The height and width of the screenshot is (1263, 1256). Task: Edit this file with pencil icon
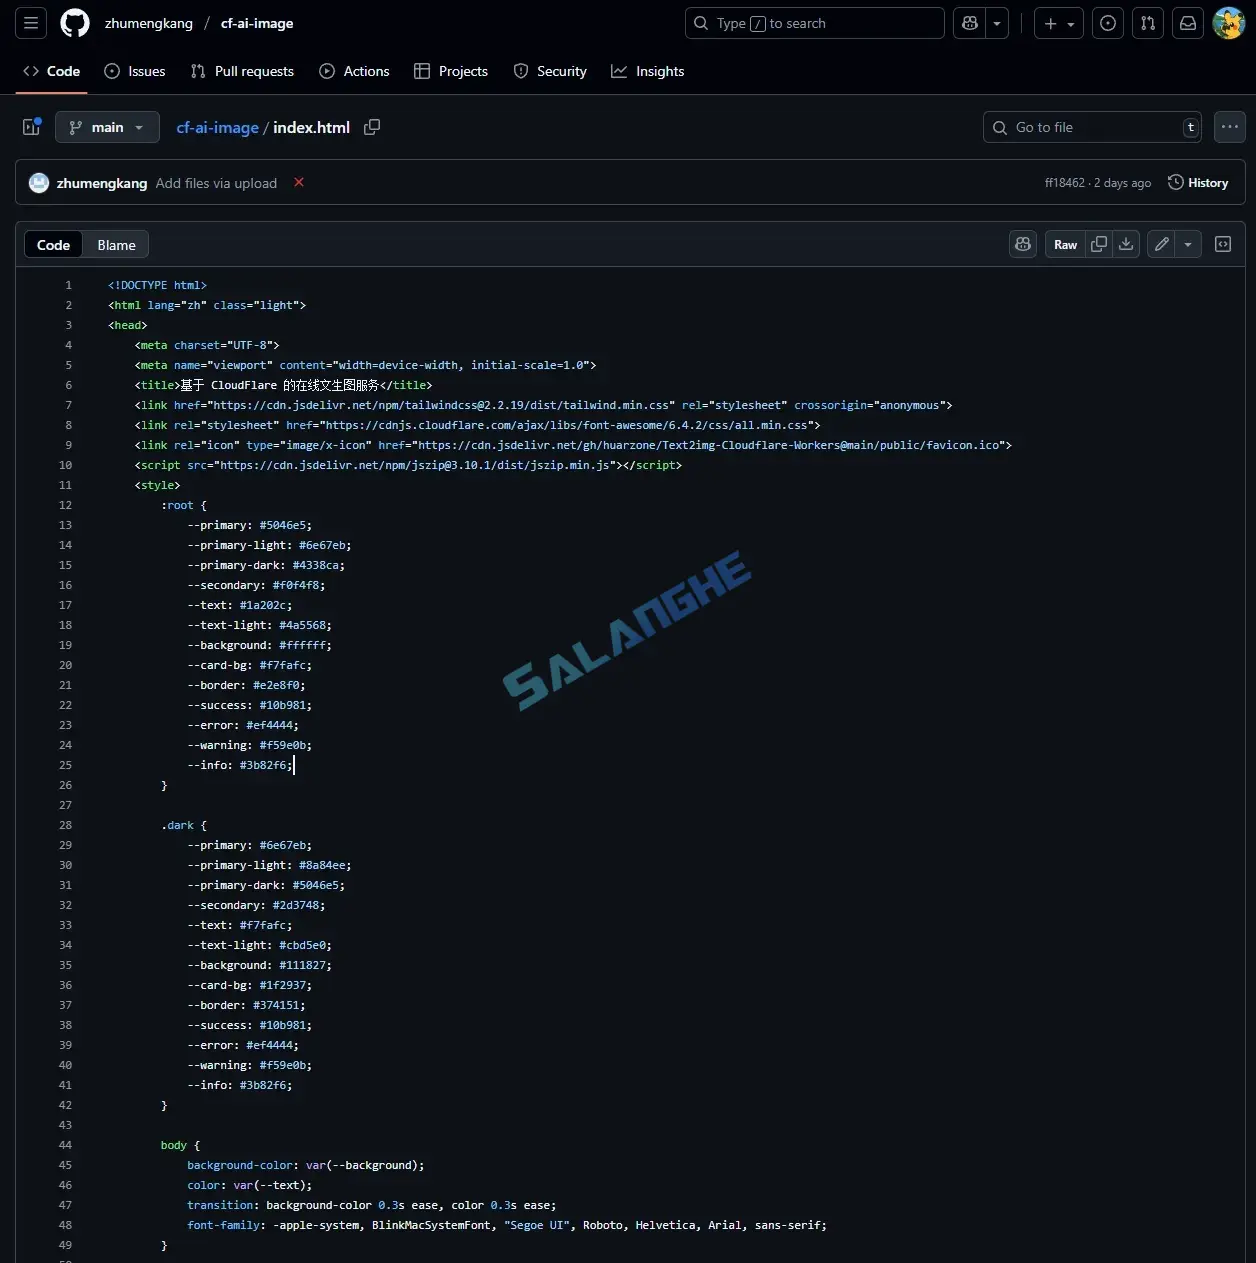click(x=1161, y=244)
